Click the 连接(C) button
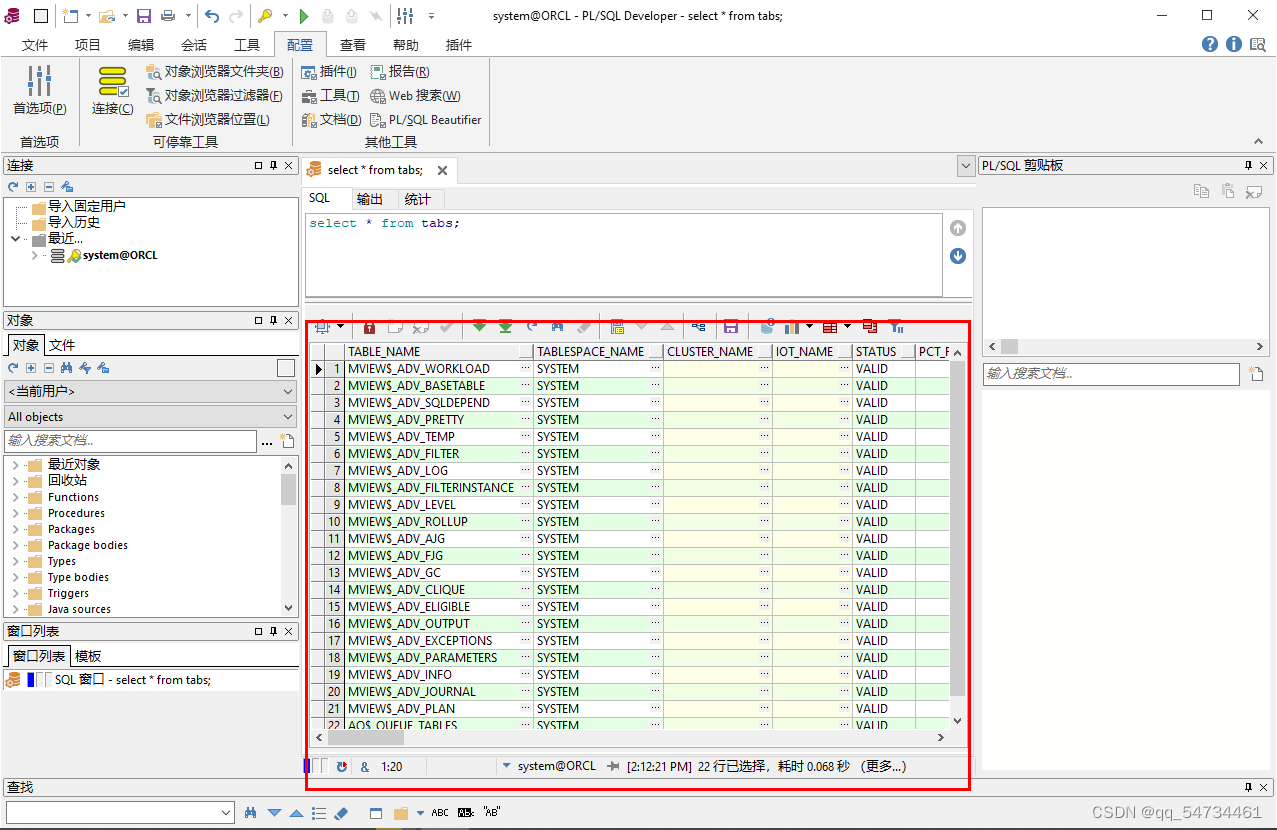 (x=113, y=92)
